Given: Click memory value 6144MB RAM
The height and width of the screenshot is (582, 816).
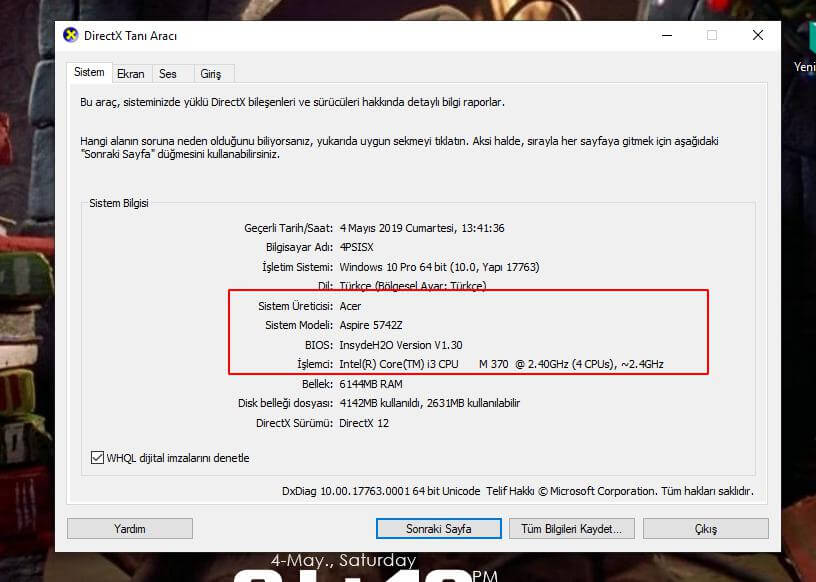Looking at the screenshot, I should coord(371,384).
